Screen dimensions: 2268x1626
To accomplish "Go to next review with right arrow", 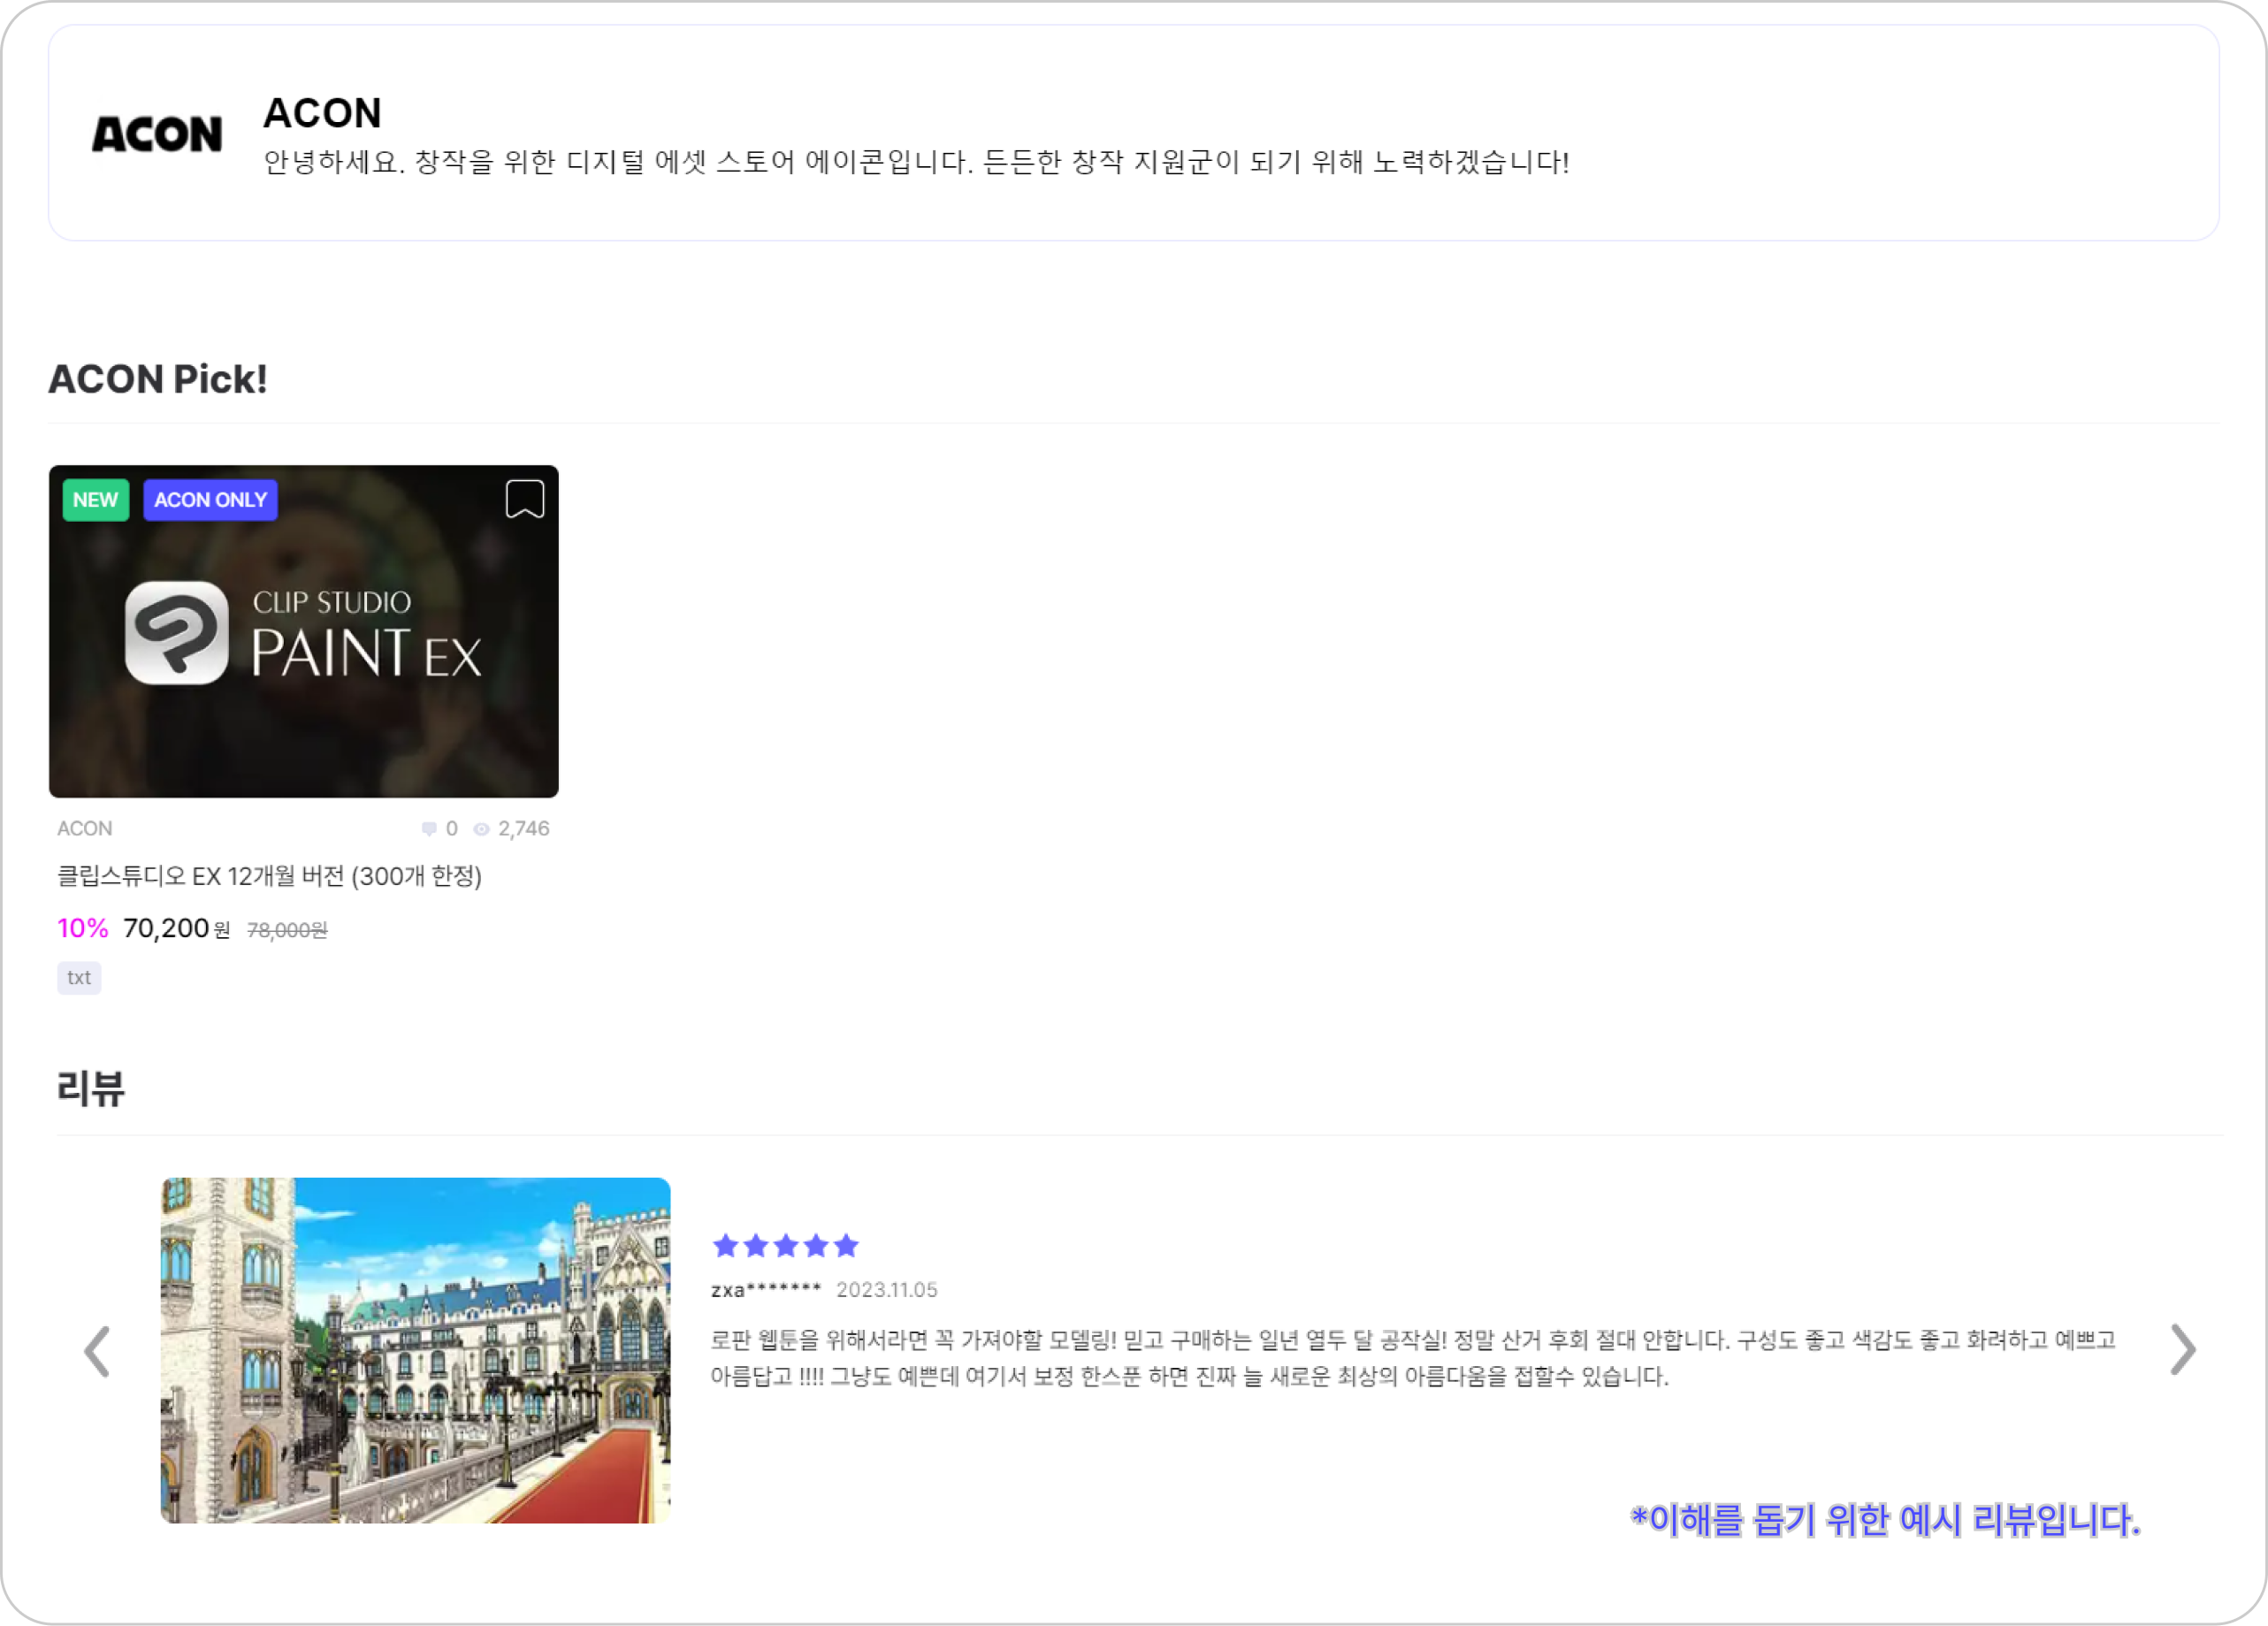I will tap(2182, 1350).
